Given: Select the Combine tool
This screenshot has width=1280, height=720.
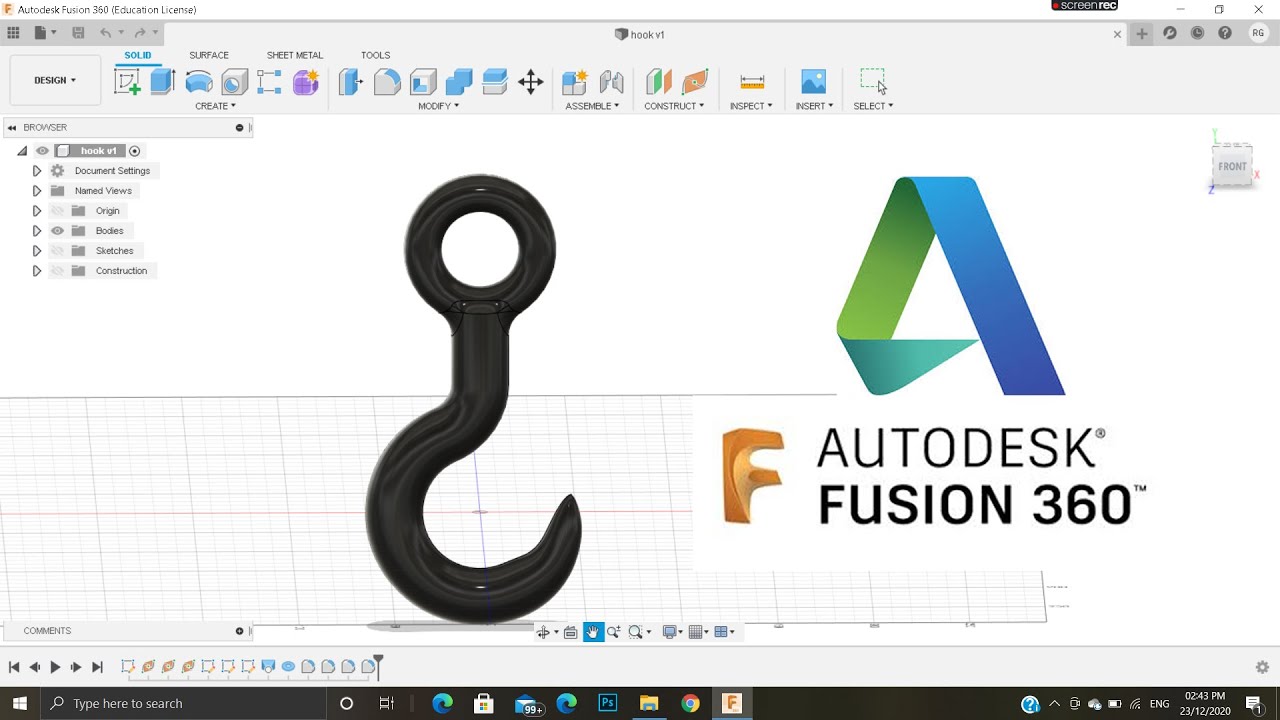Looking at the screenshot, I should click(459, 82).
